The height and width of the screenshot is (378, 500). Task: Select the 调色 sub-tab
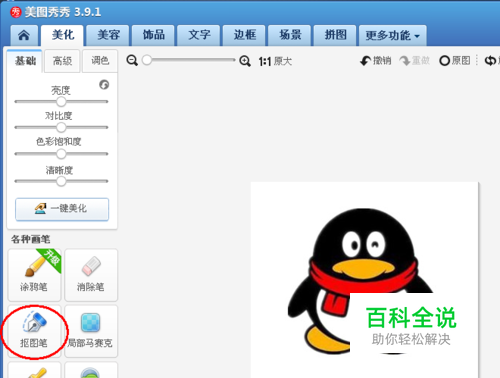point(100,61)
